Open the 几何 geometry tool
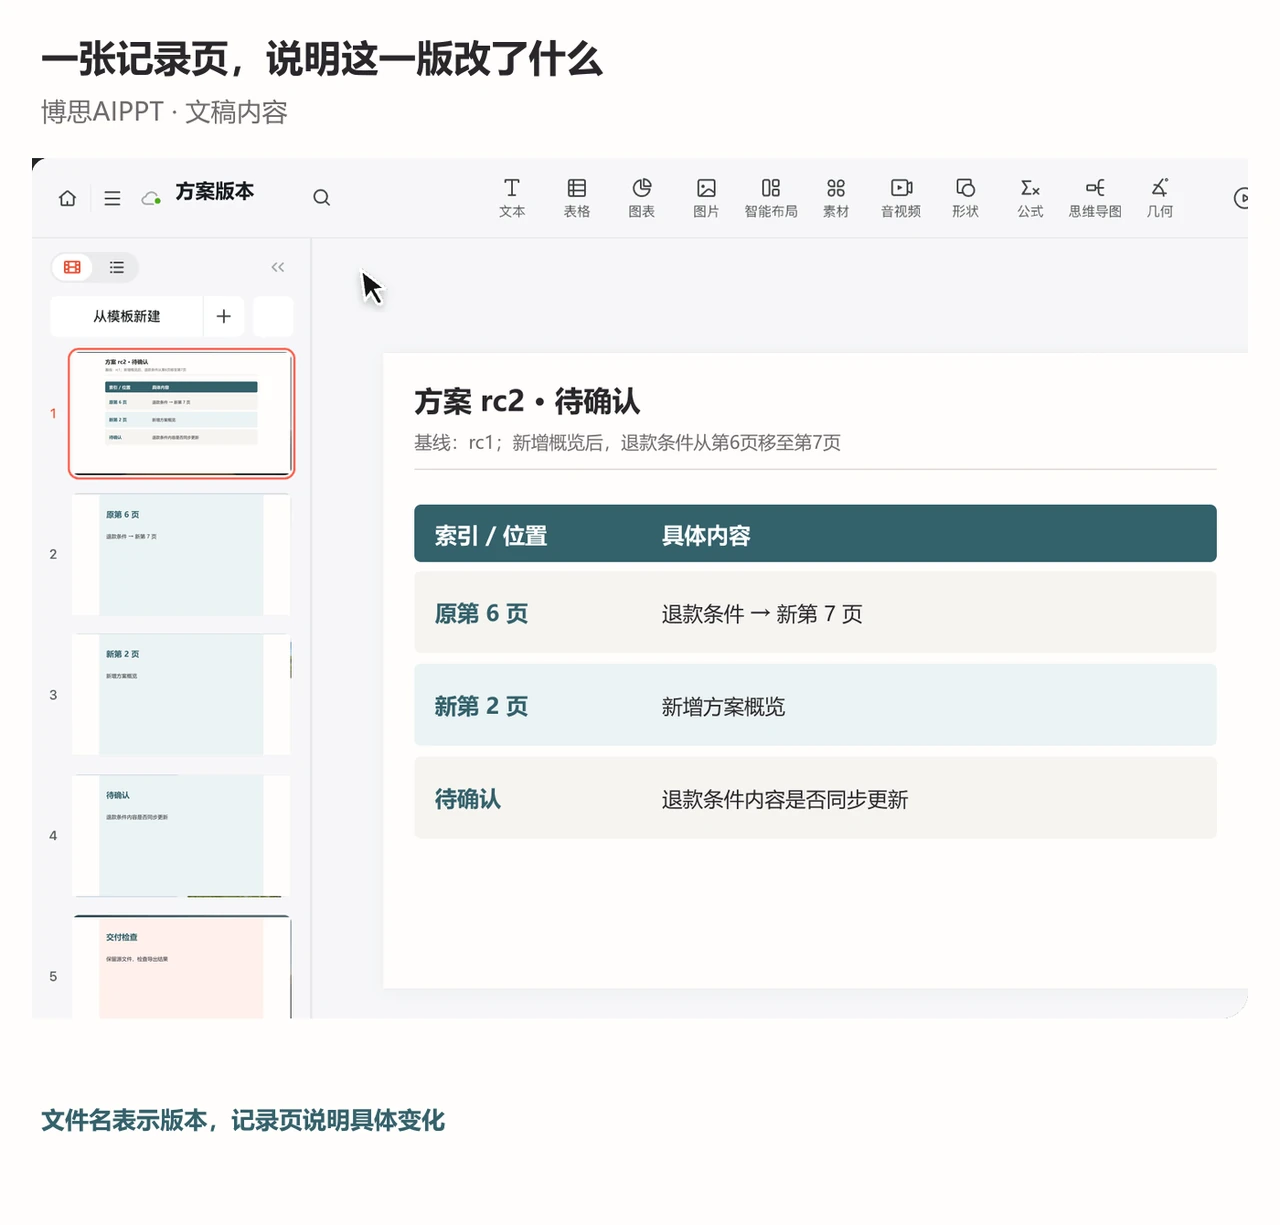Viewport: 1280px width, 1225px height. 1160,198
